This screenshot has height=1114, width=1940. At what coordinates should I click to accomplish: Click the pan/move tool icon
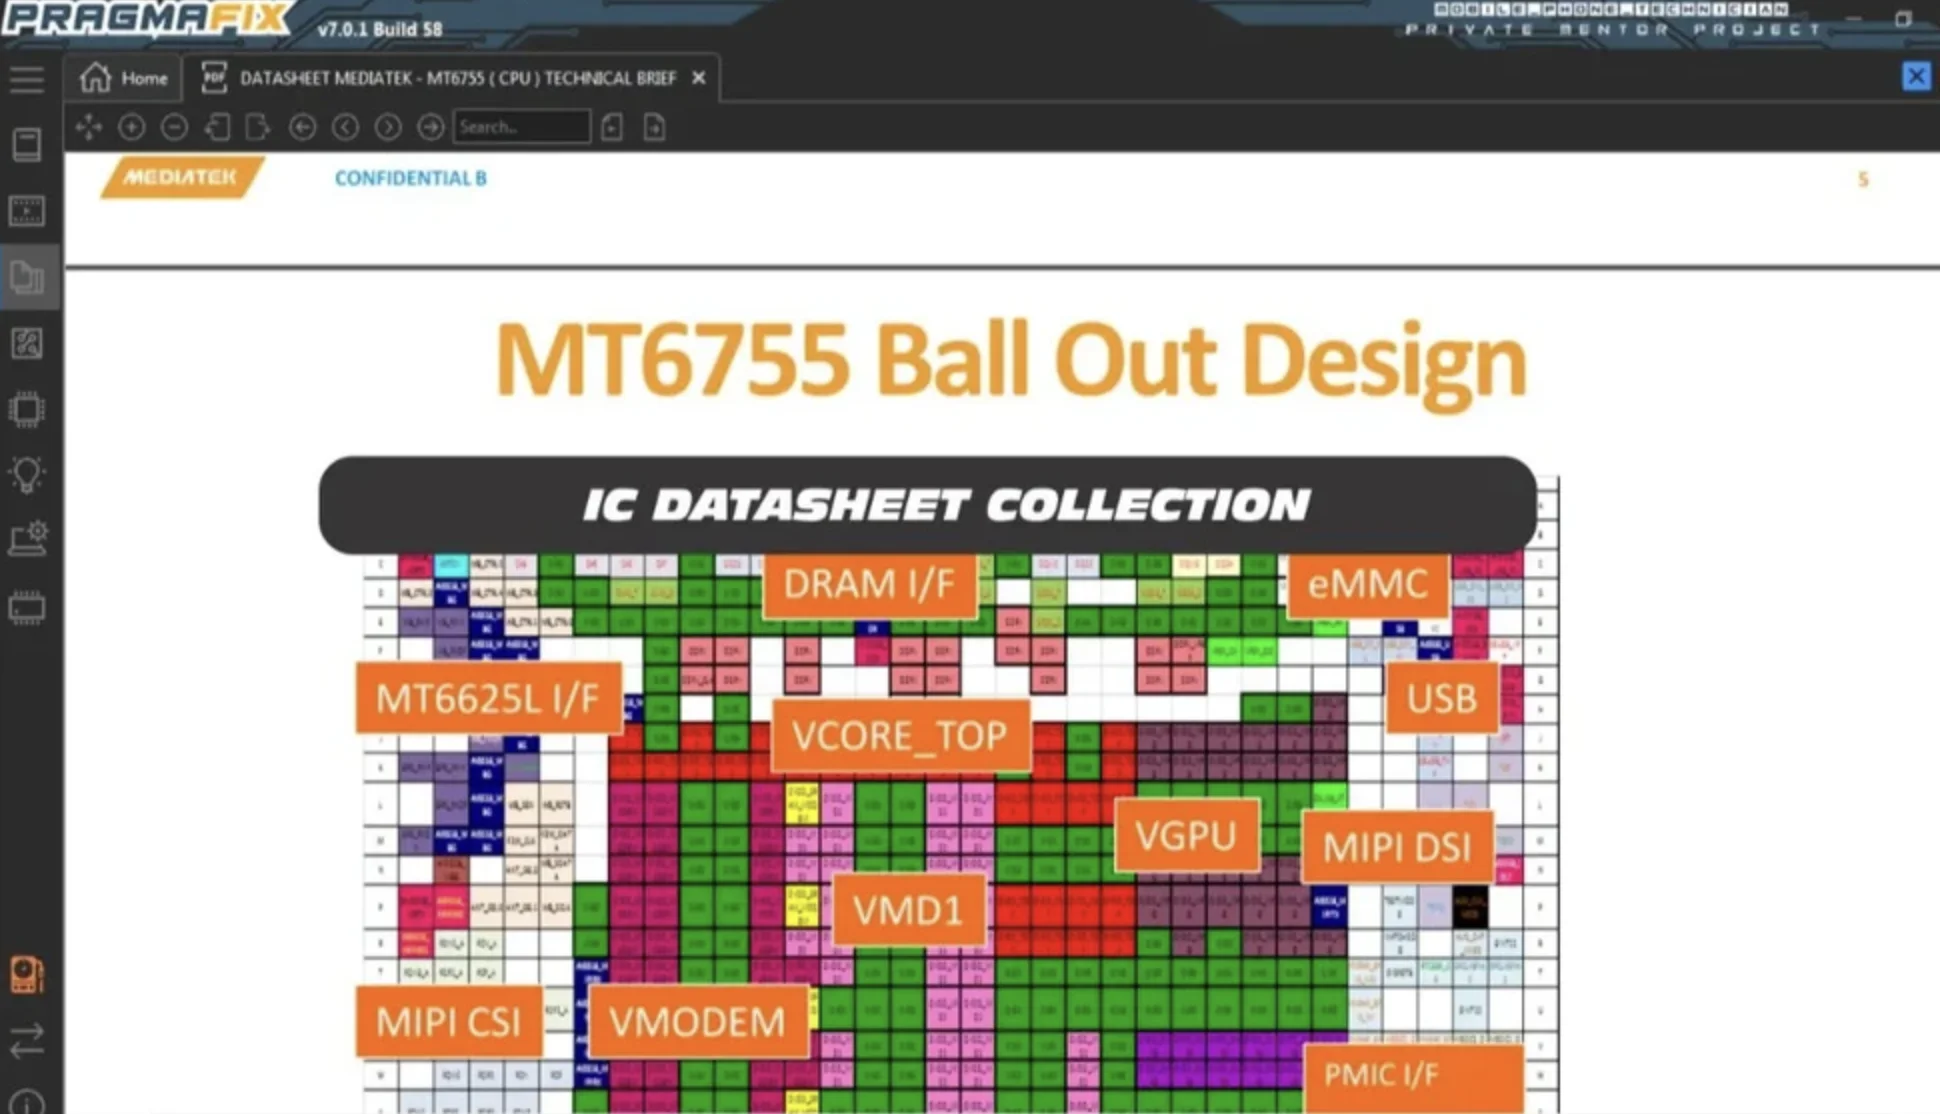tap(88, 127)
